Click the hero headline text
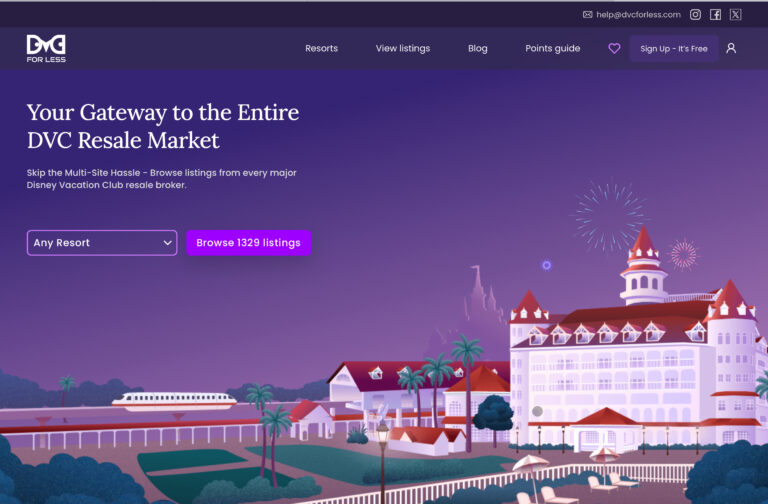This screenshot has width=768, height=504. click(x=163, y=126)
